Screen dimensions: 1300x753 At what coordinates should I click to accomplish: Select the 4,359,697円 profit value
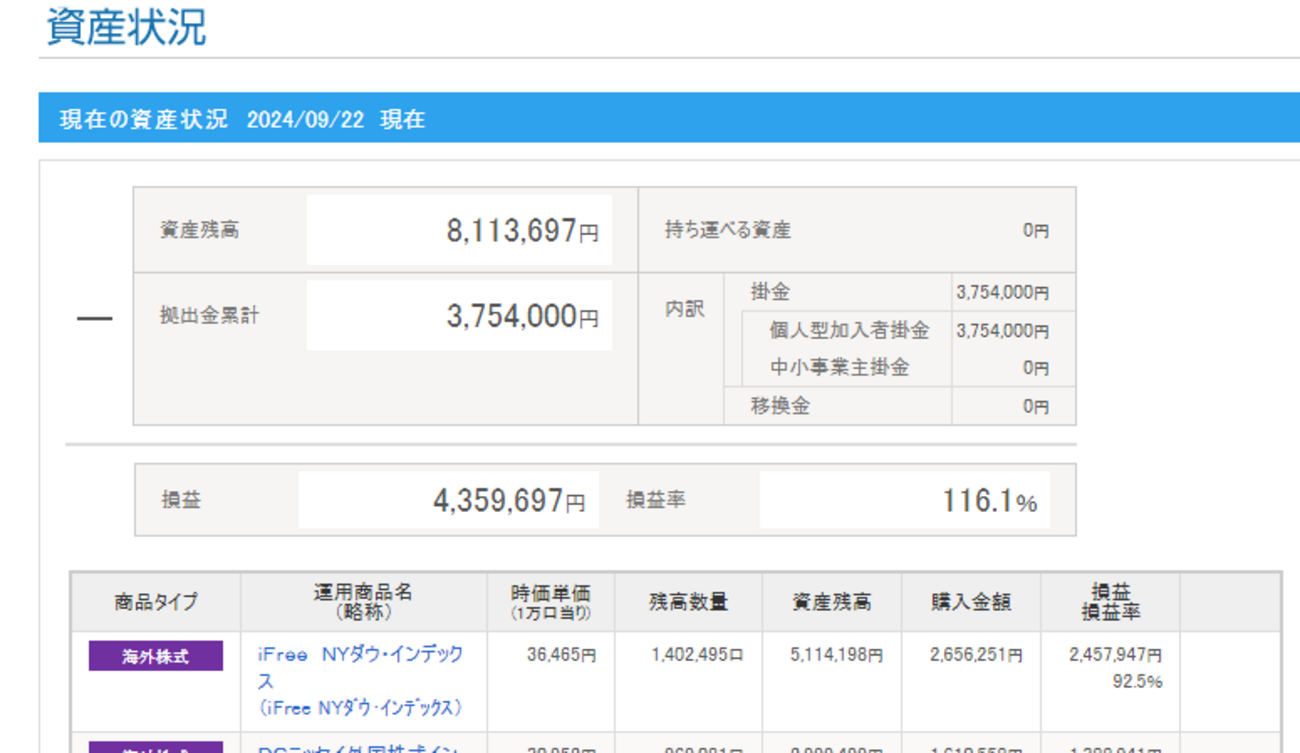pyautogui.click(x=509, y=500)
